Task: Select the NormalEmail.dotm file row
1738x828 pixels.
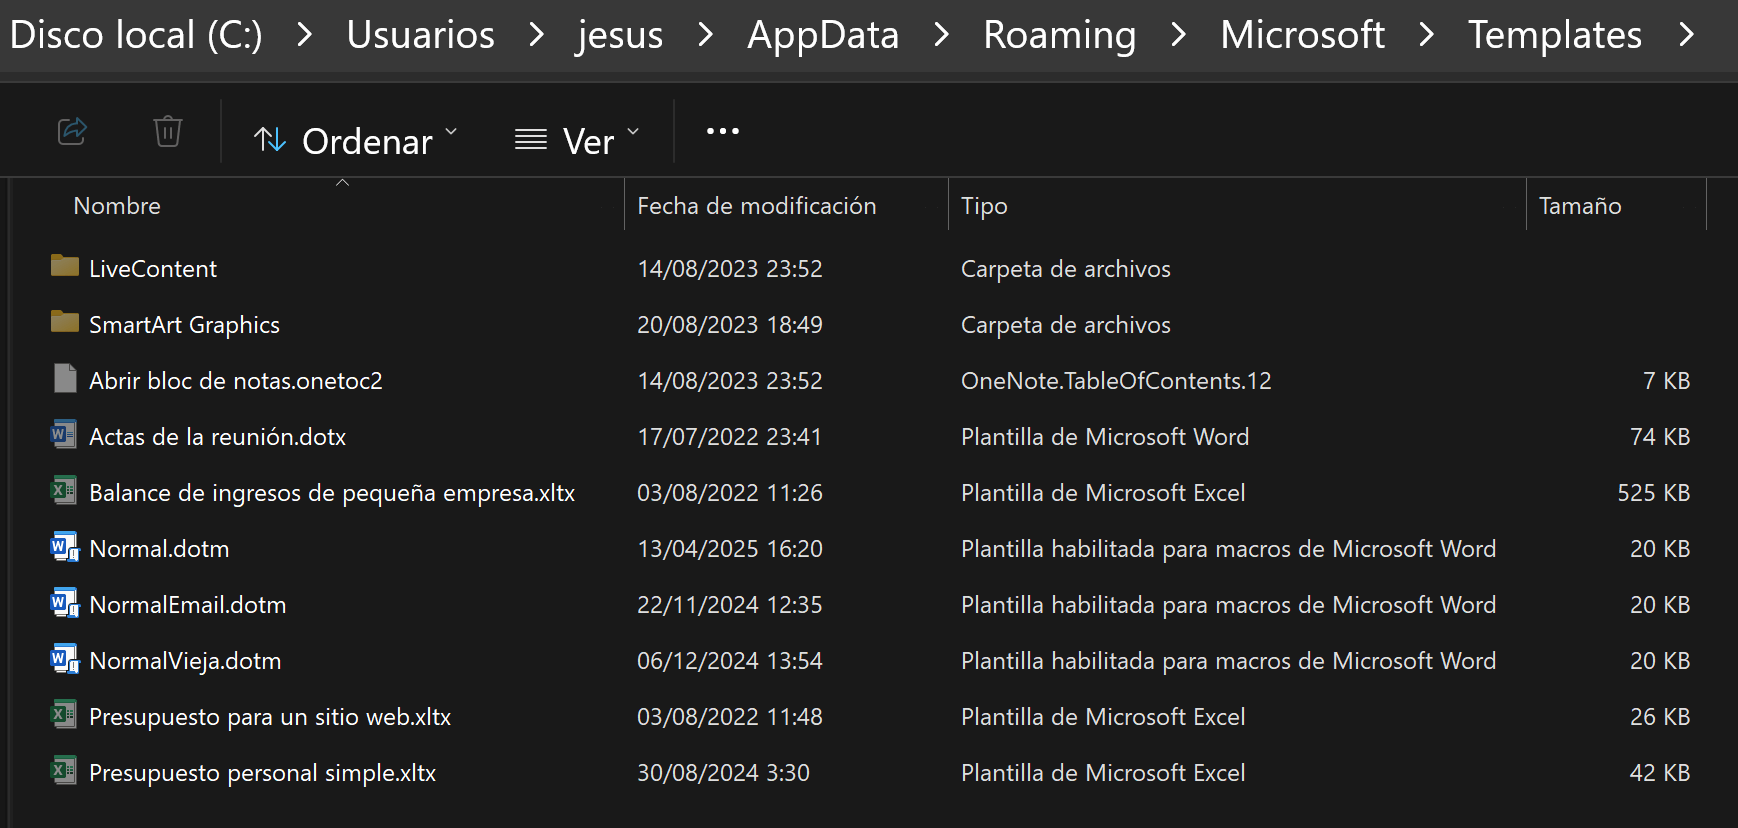Action: pyautogui.click(x=188, y=605)
